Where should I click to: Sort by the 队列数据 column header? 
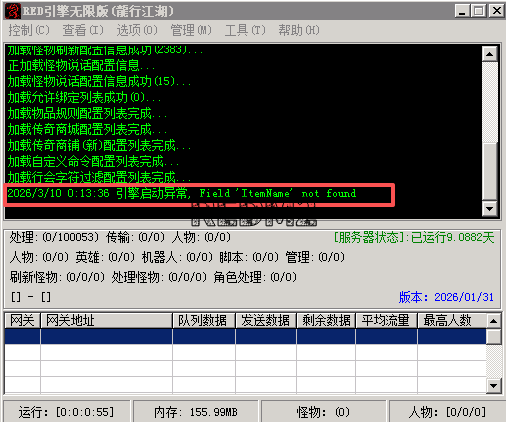point(204,321)
